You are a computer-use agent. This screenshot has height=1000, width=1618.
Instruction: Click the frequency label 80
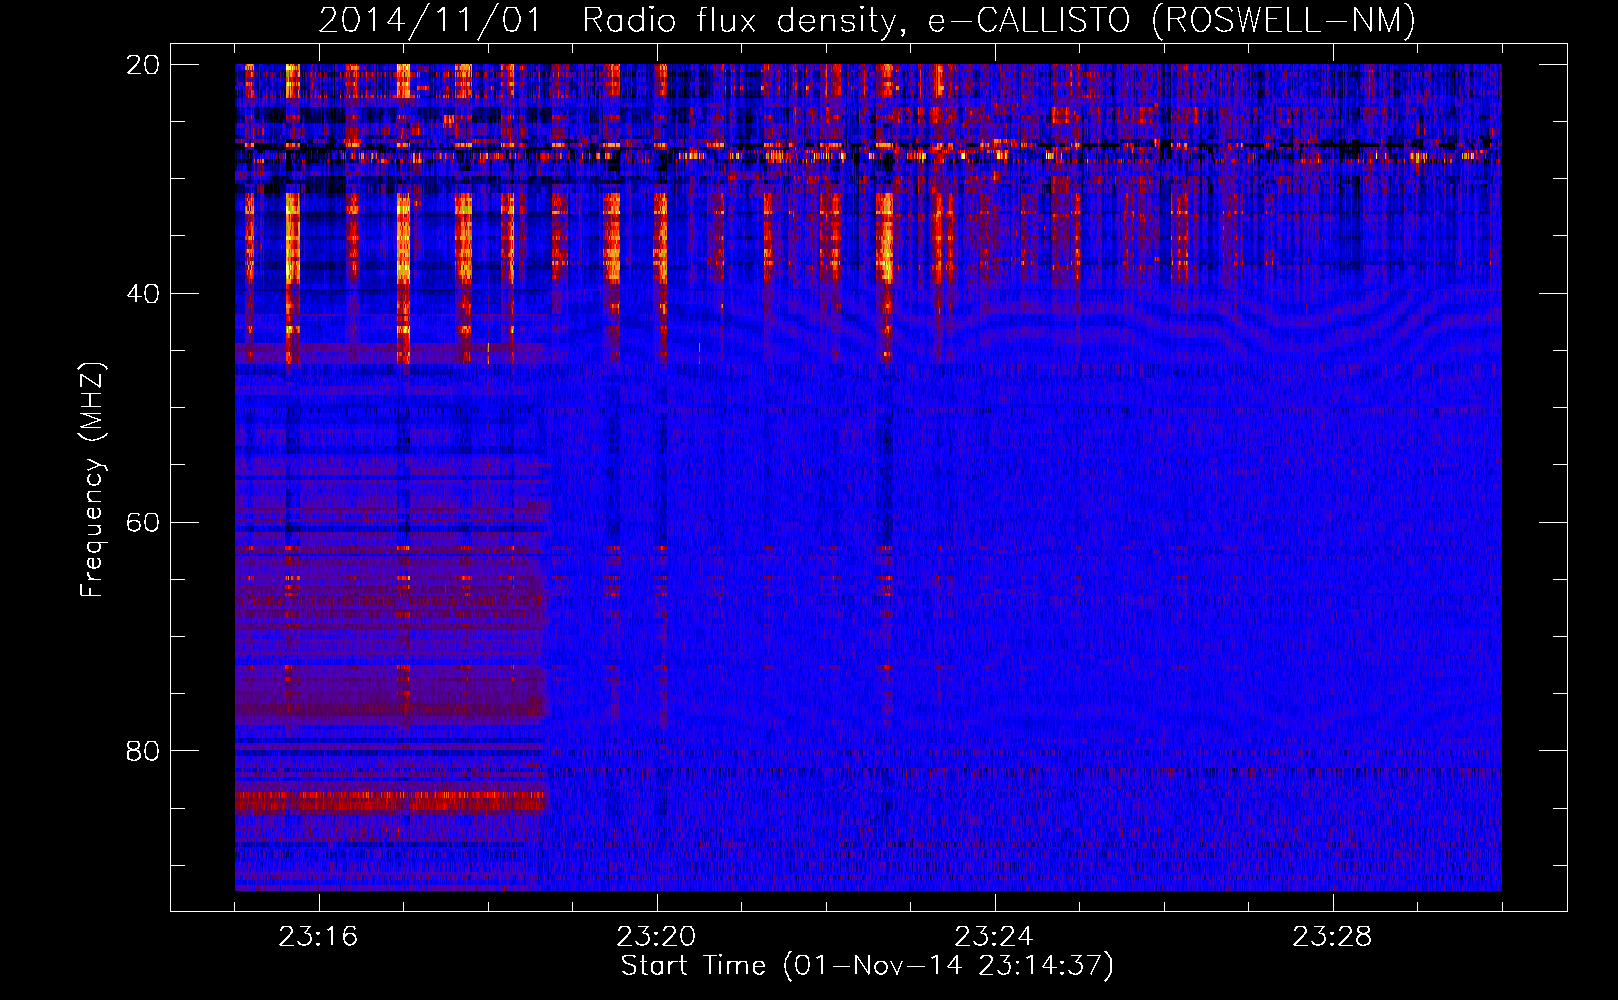click(x=142, y=751)
